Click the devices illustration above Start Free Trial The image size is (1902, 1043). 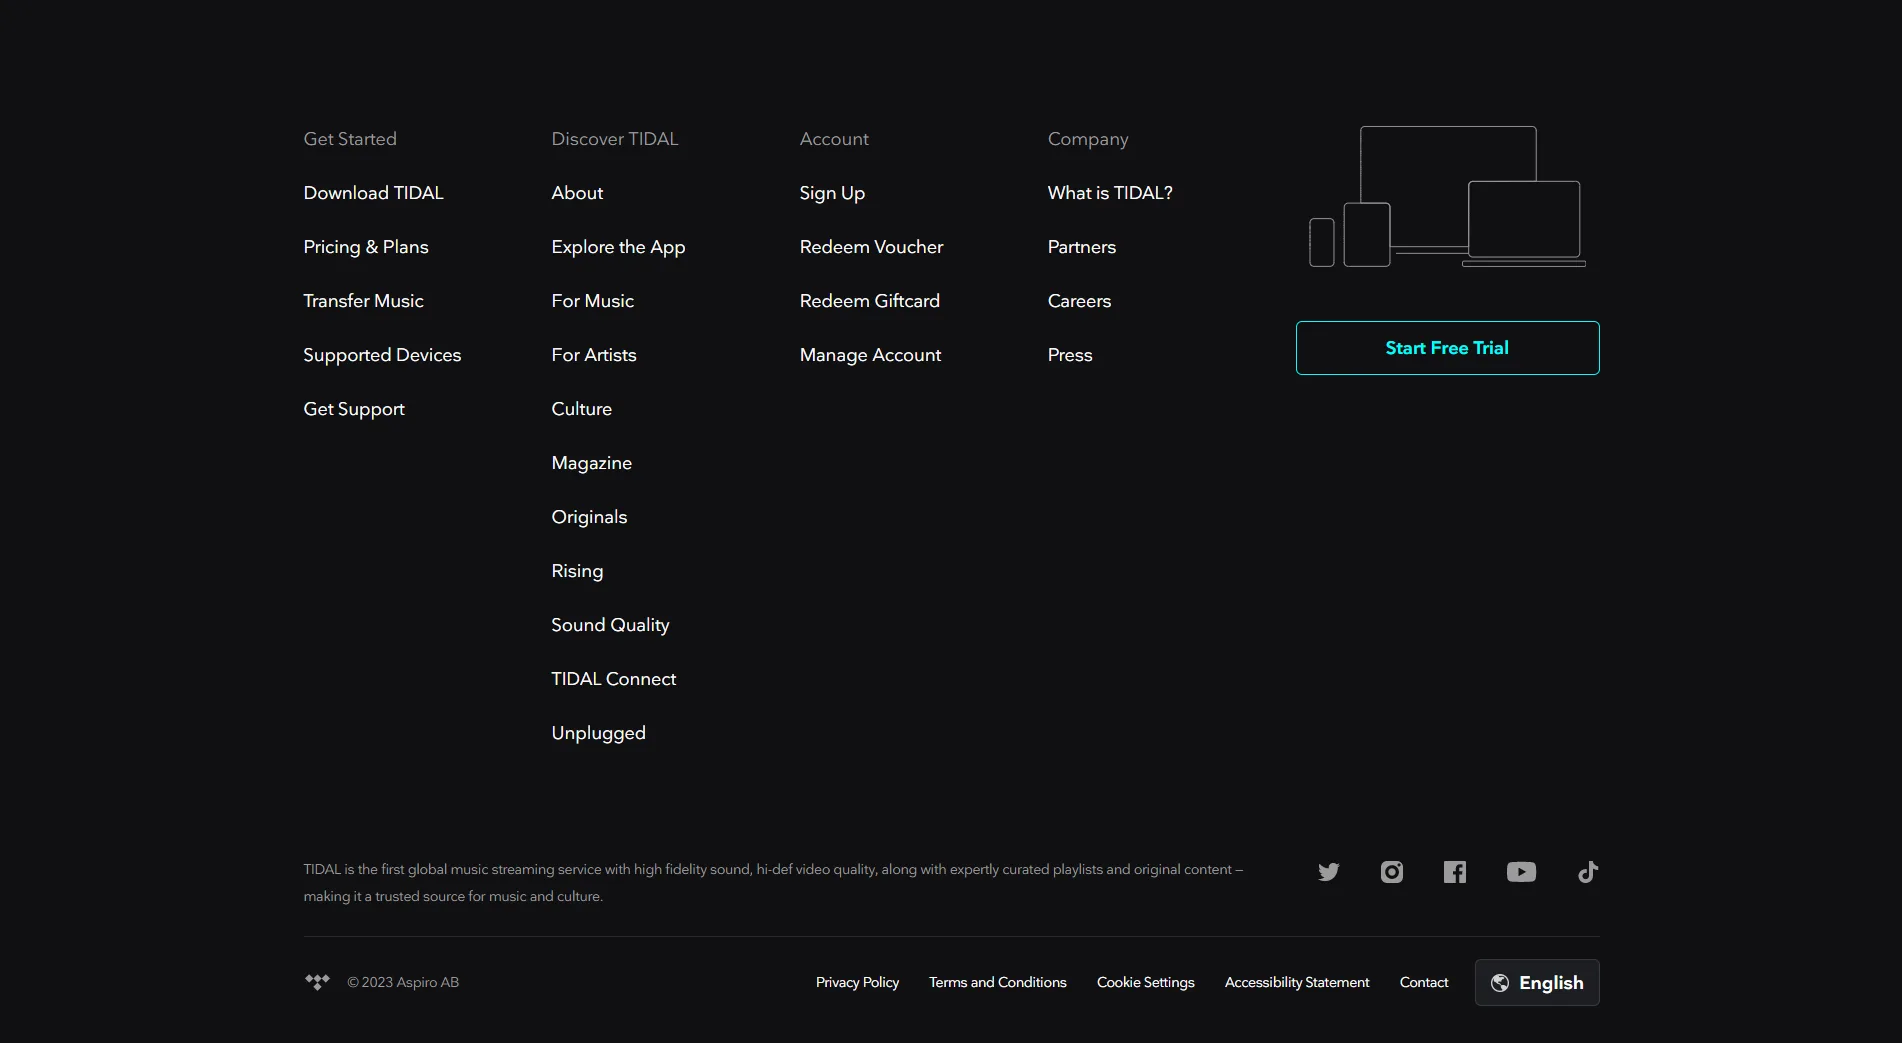click(x=1447, y=196)
